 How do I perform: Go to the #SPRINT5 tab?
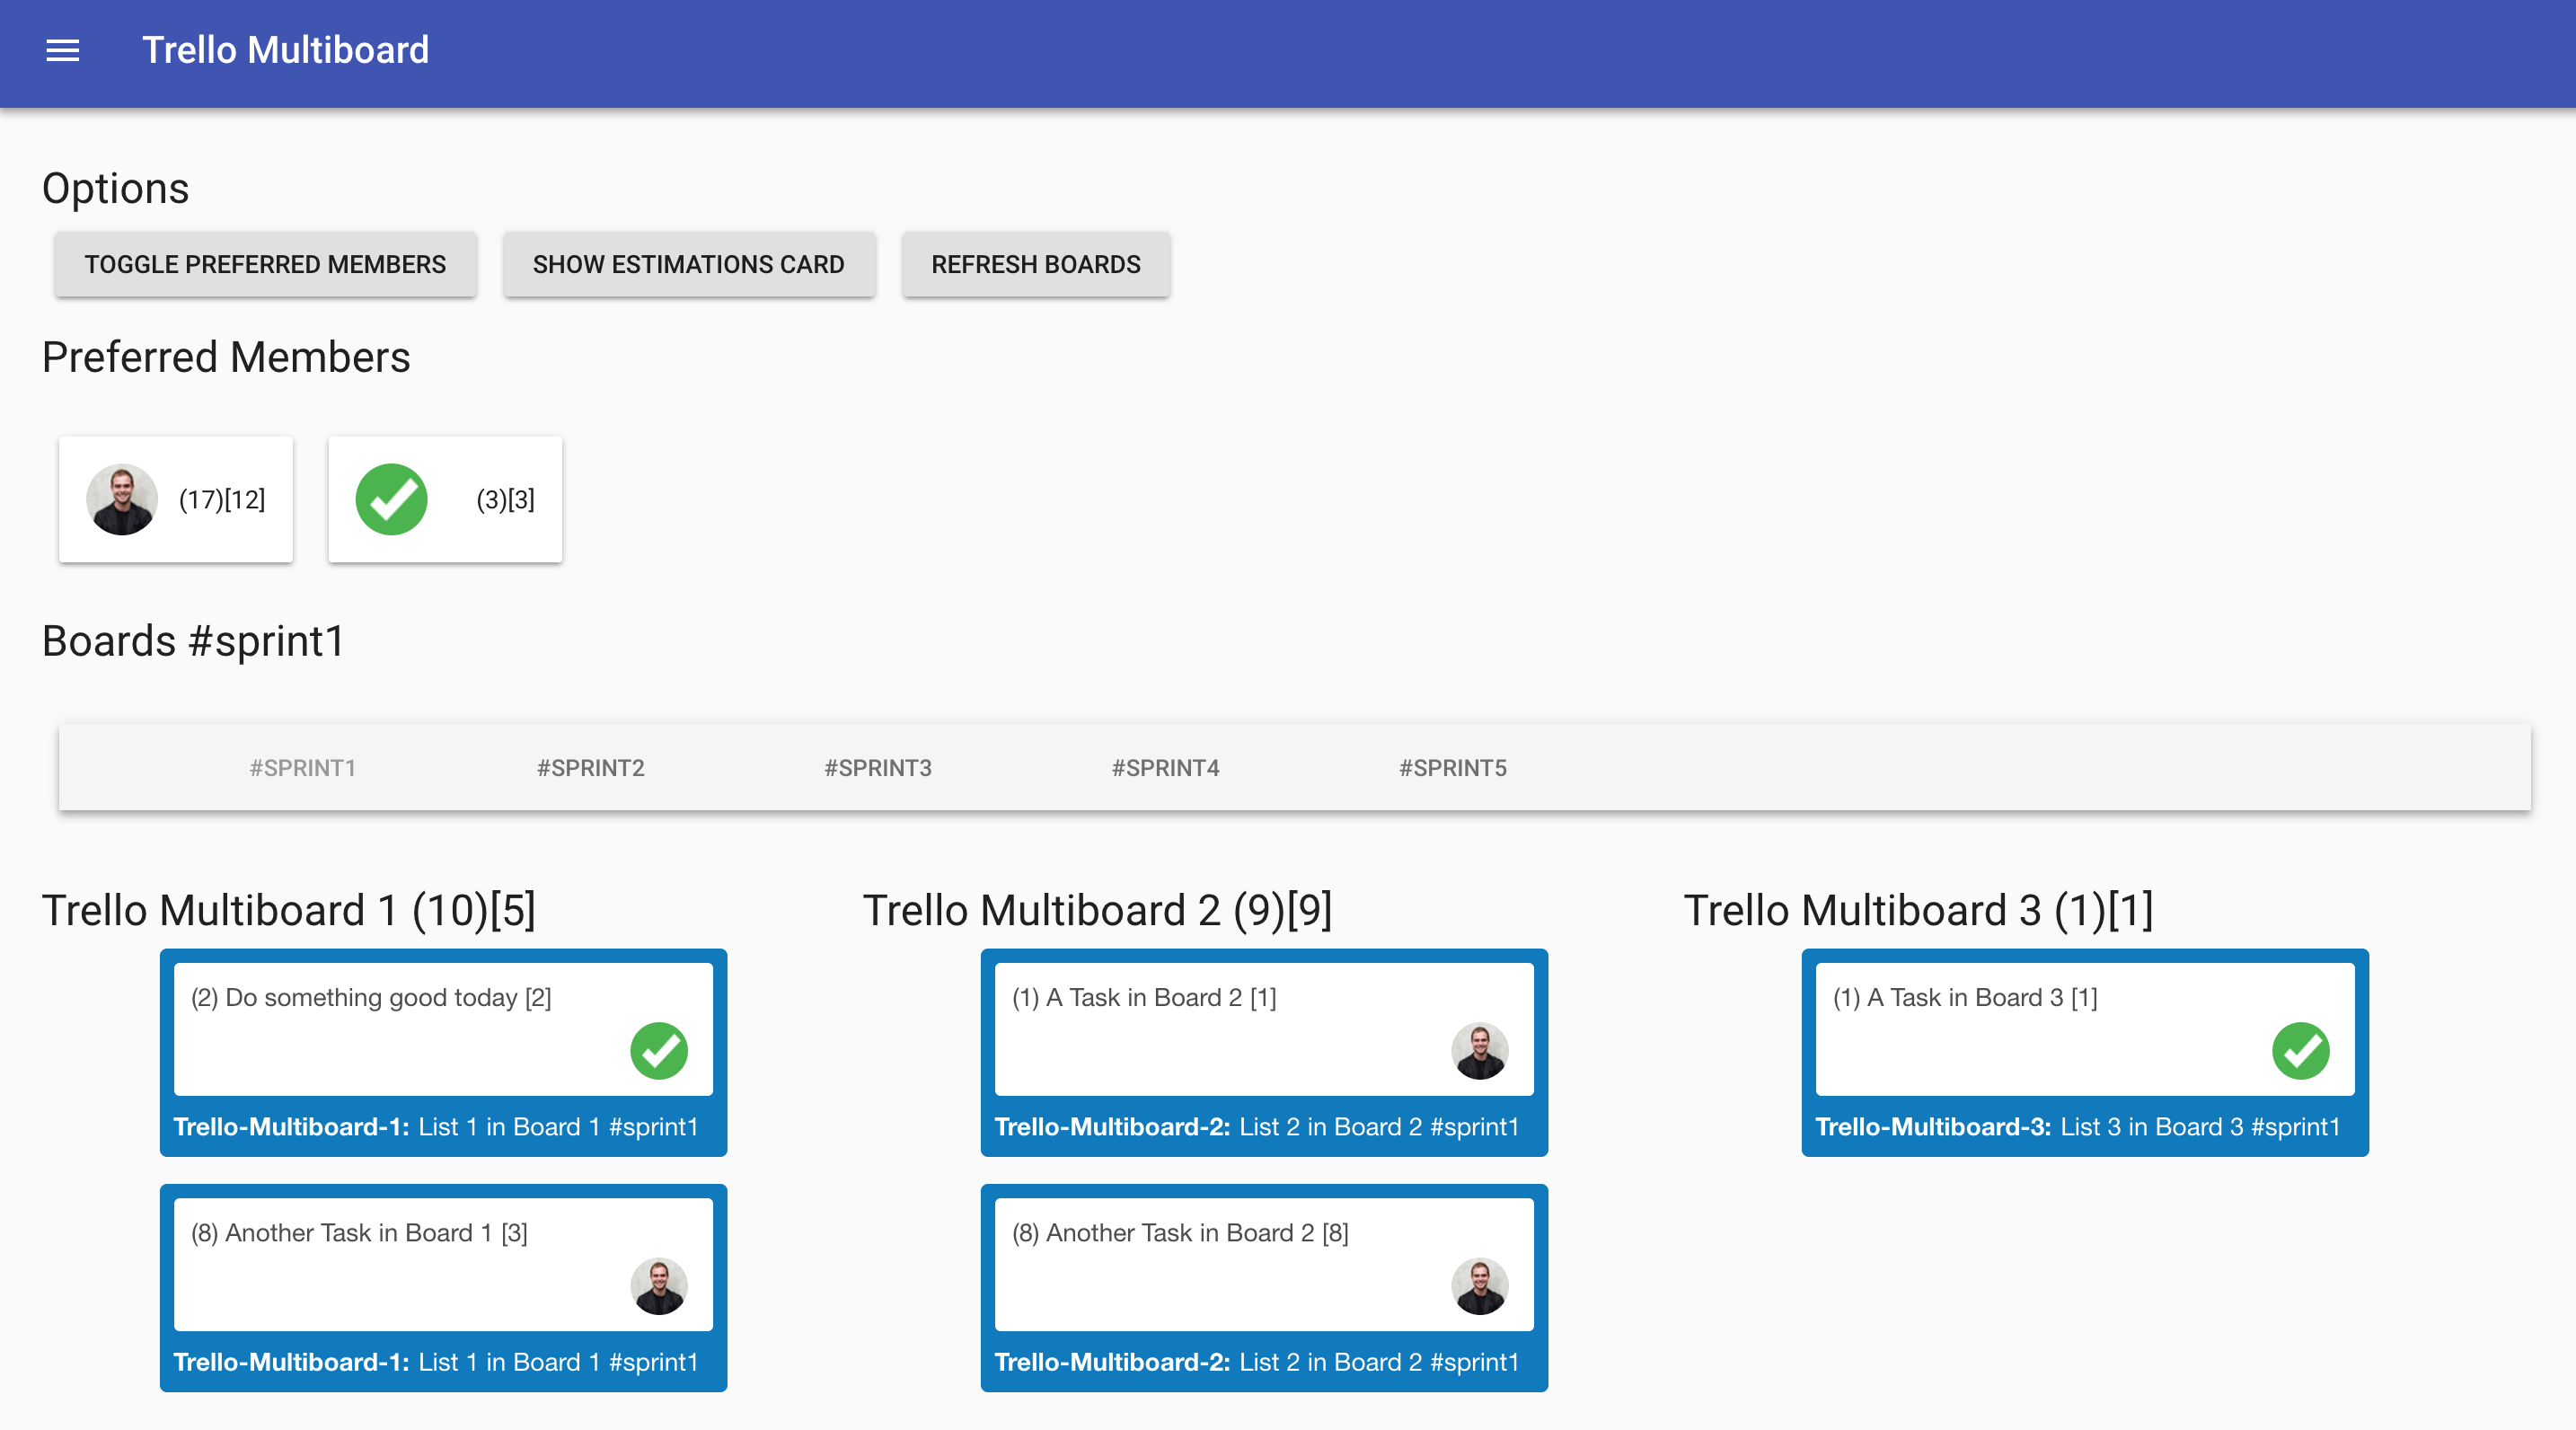[x=1452, y=767]
